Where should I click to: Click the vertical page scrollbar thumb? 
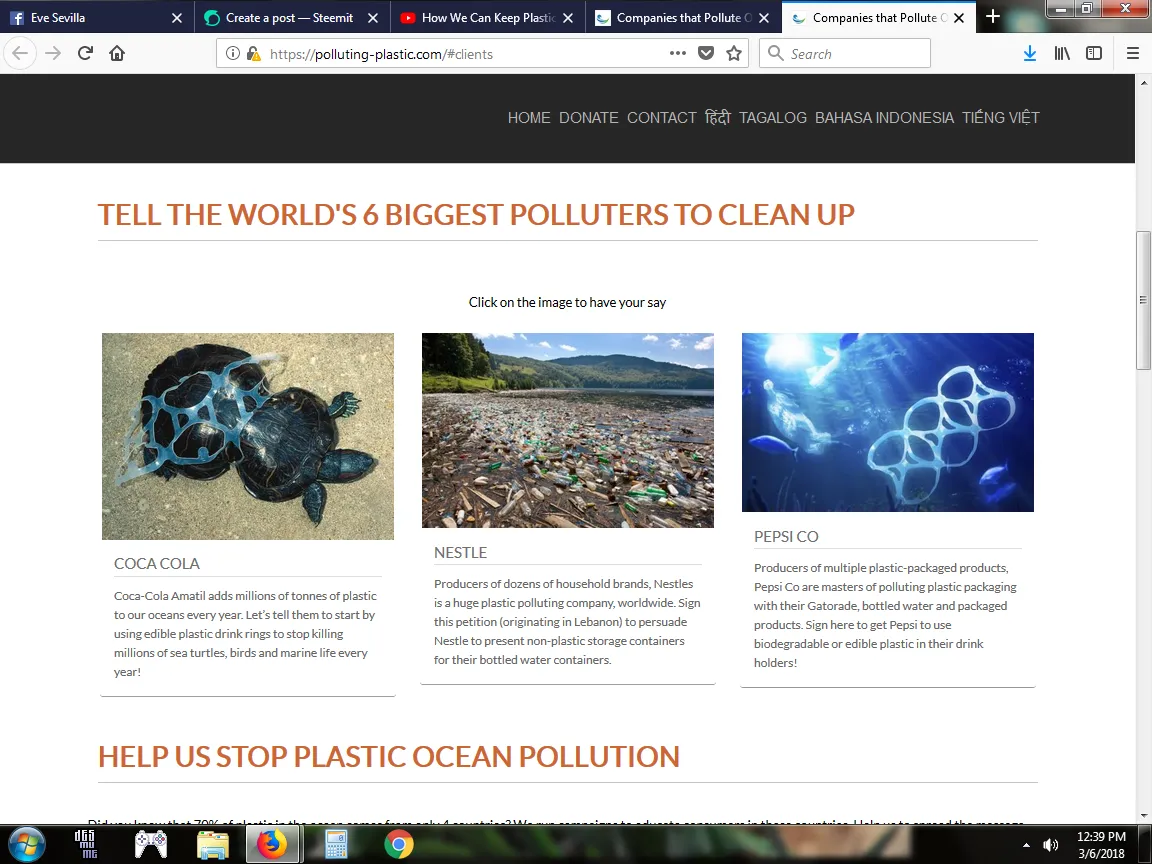[1143, 300]
